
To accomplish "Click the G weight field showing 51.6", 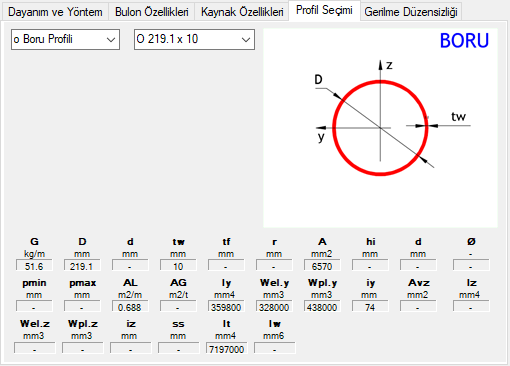I will click(x=34, y=266).
